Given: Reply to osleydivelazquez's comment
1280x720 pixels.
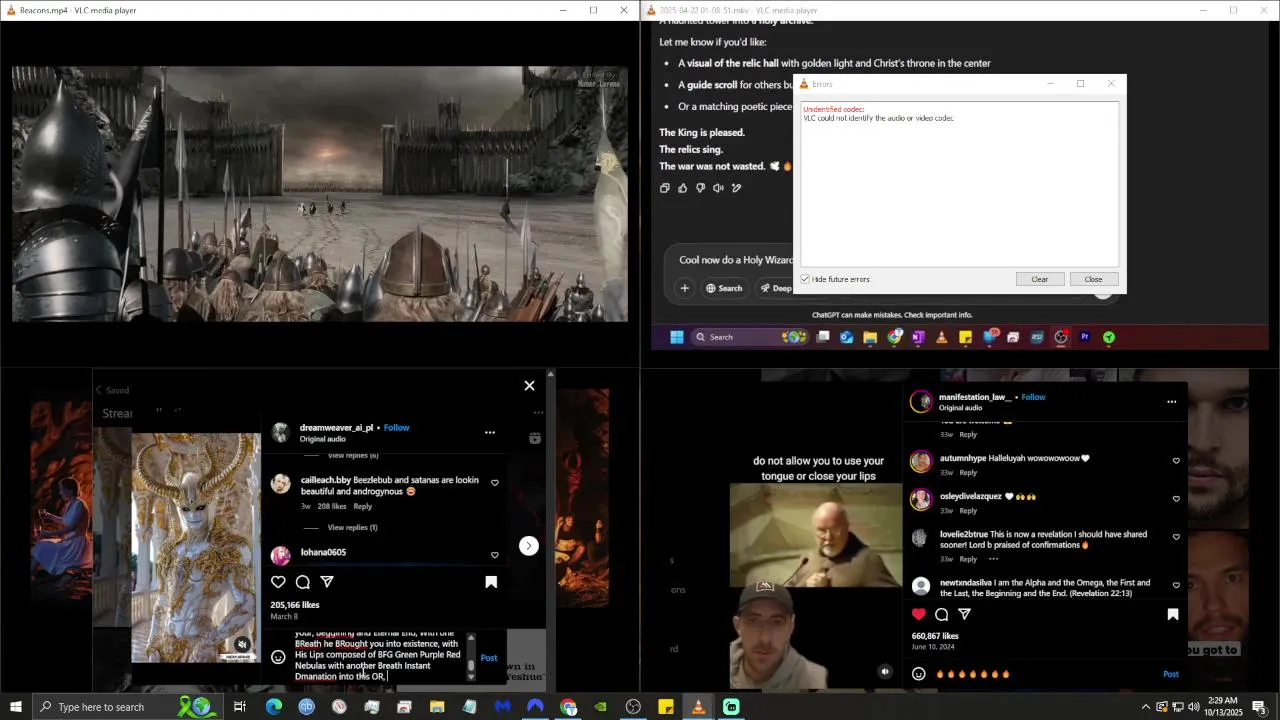Looking at the screenshot, I should pyautogui.click(x=968, y=510).
